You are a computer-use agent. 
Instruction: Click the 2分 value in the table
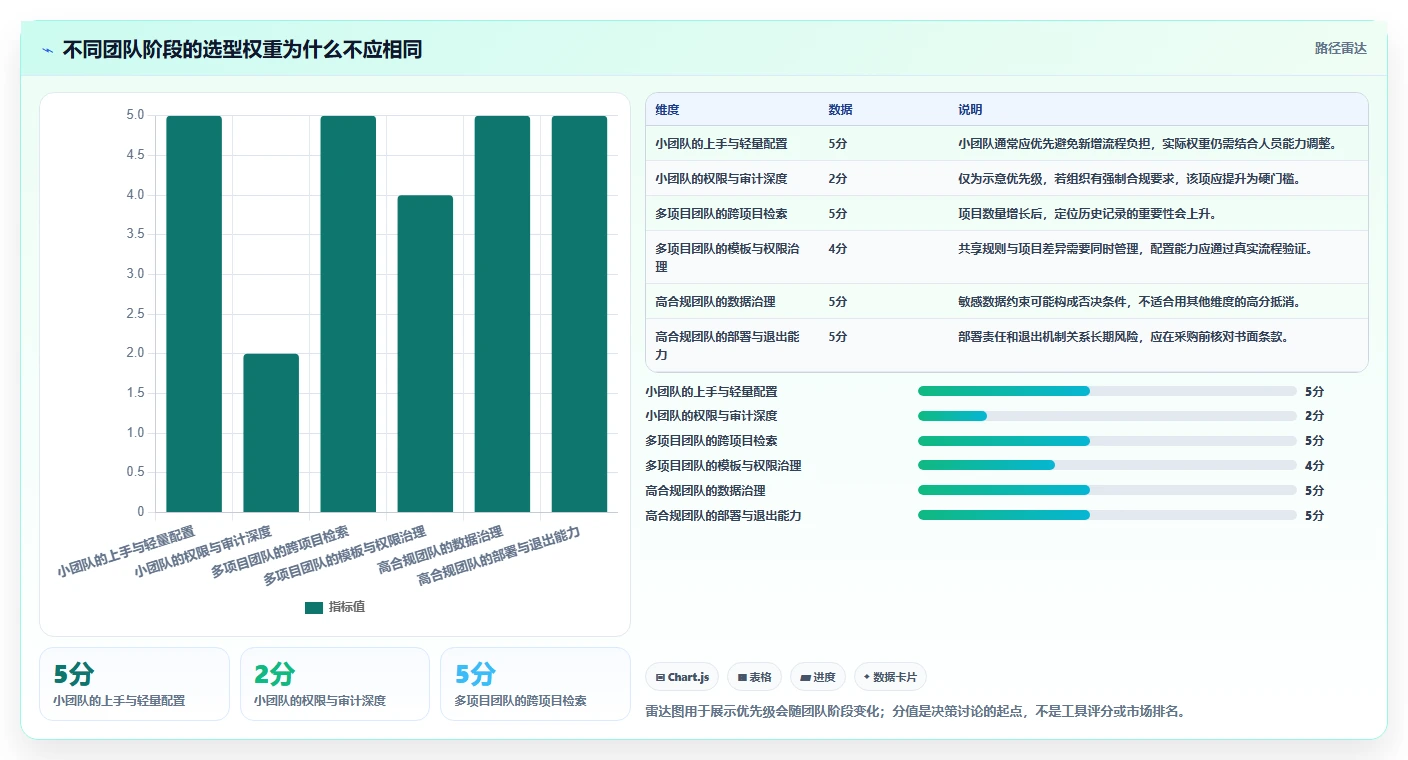pyautogui.click(x=837, y=179)
